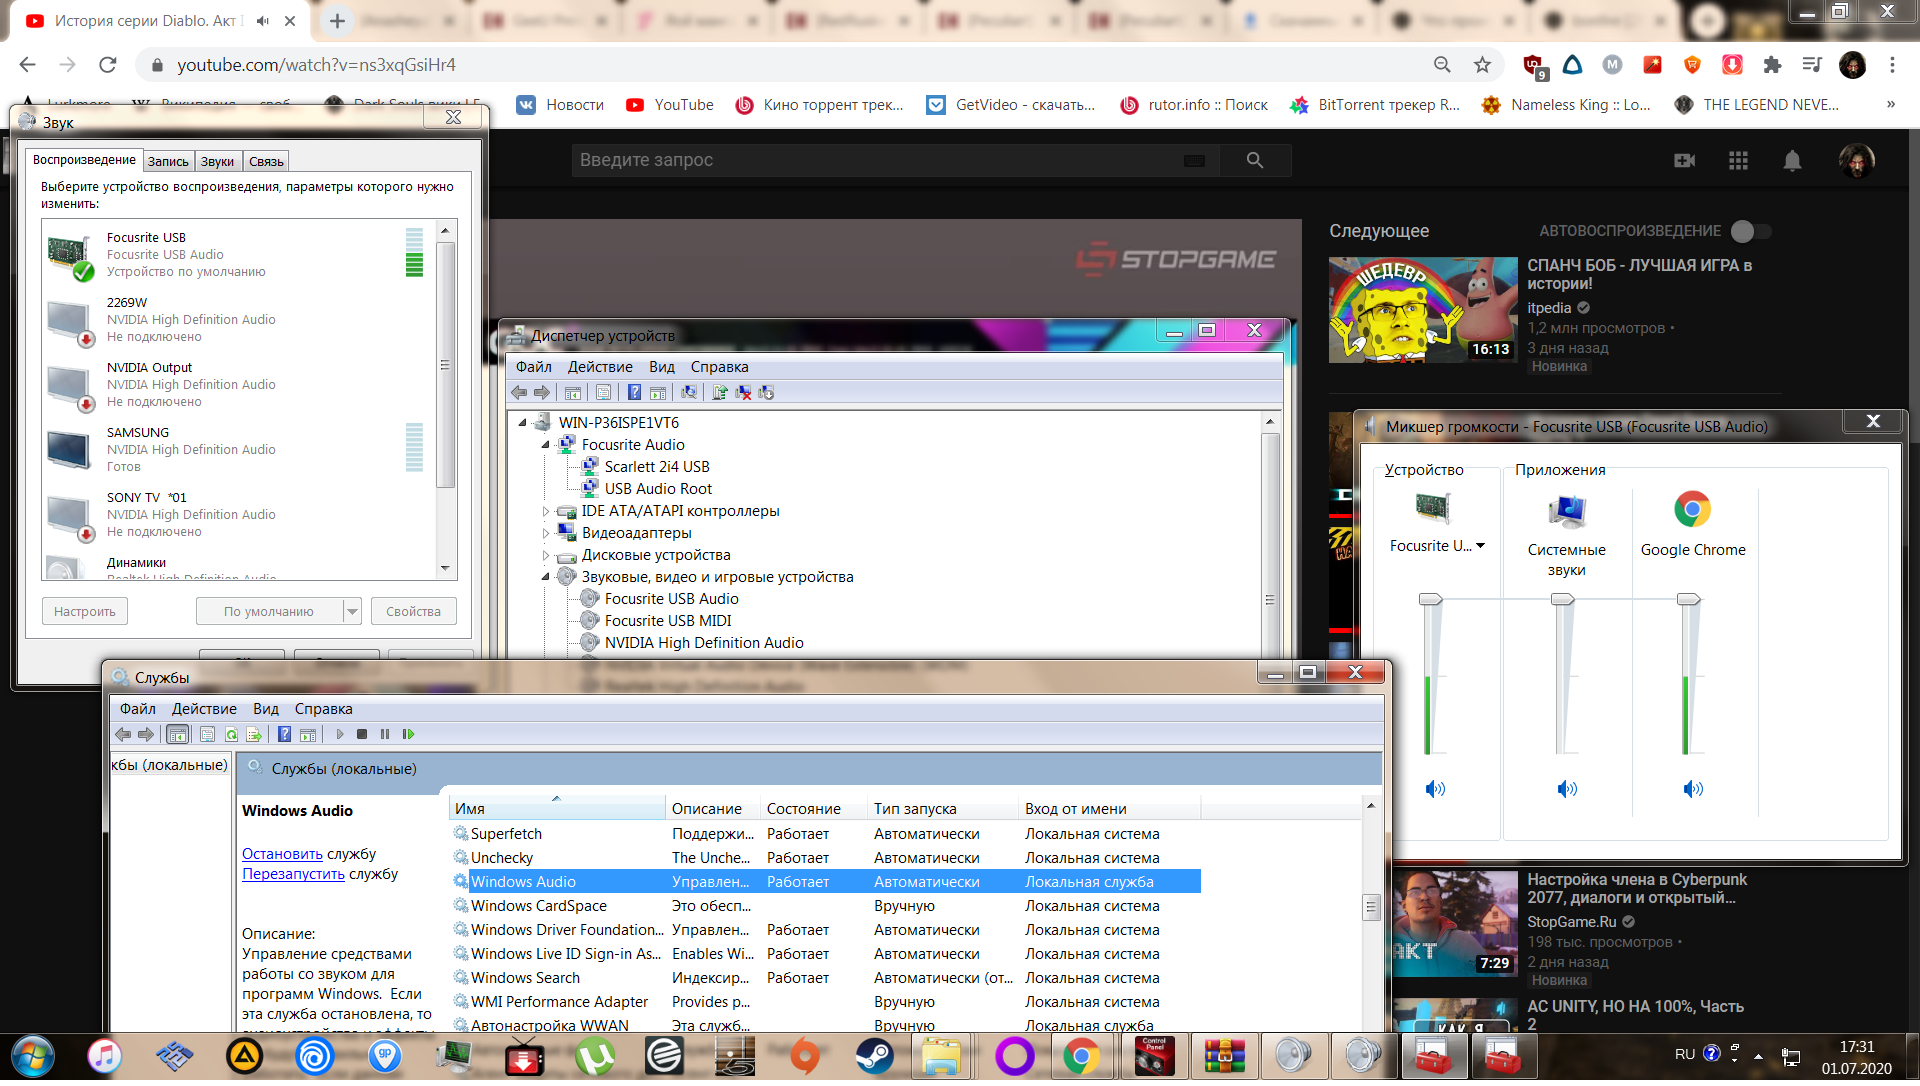Adjust Focusrite device volume slider in mixer
The width and height of the screenshot is (1920, 1086).
pos(1431,599)
